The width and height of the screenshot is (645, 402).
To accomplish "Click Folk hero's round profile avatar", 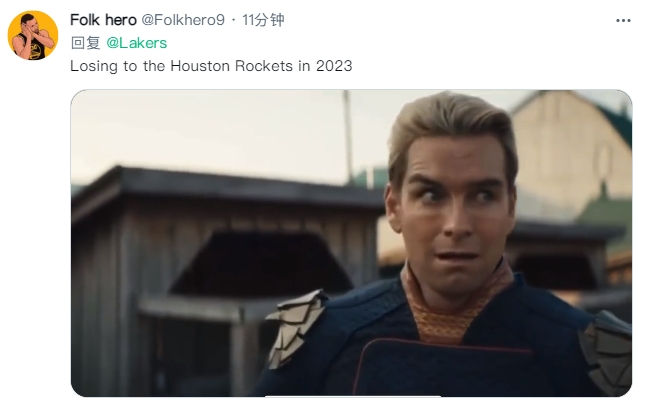I will click(x=33, y=35).
